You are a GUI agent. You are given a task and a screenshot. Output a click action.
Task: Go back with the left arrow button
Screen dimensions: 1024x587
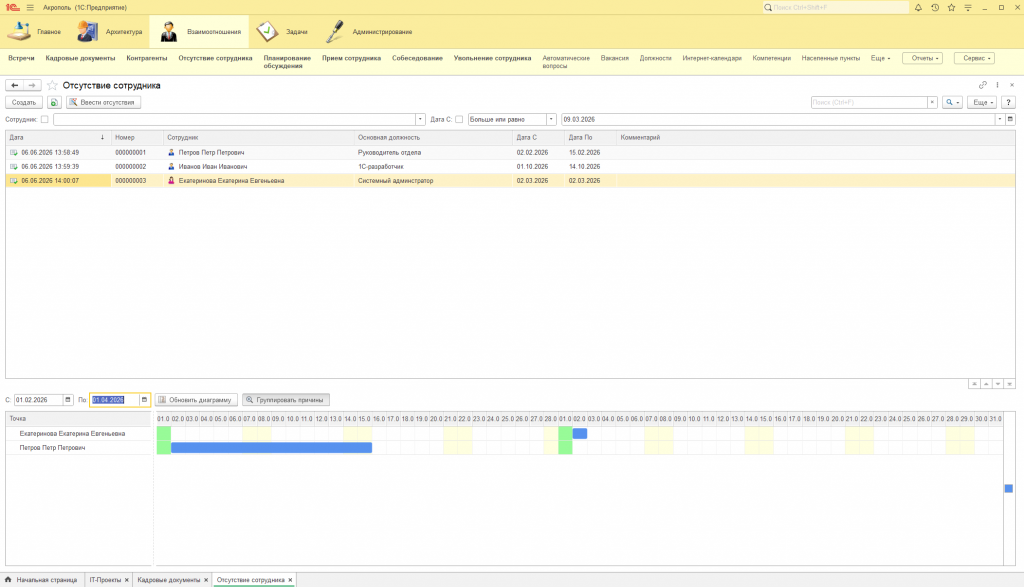tap(14, 86)
